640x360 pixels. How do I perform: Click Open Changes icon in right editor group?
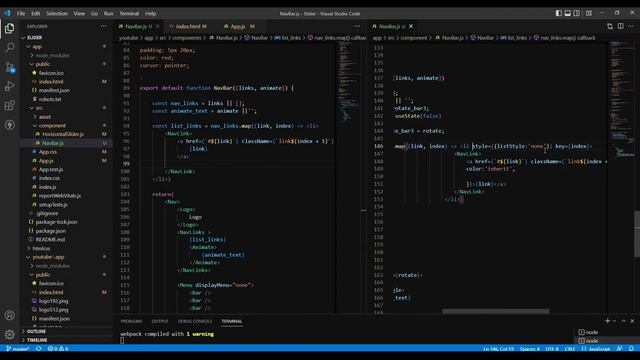click(x=610, y=26)
